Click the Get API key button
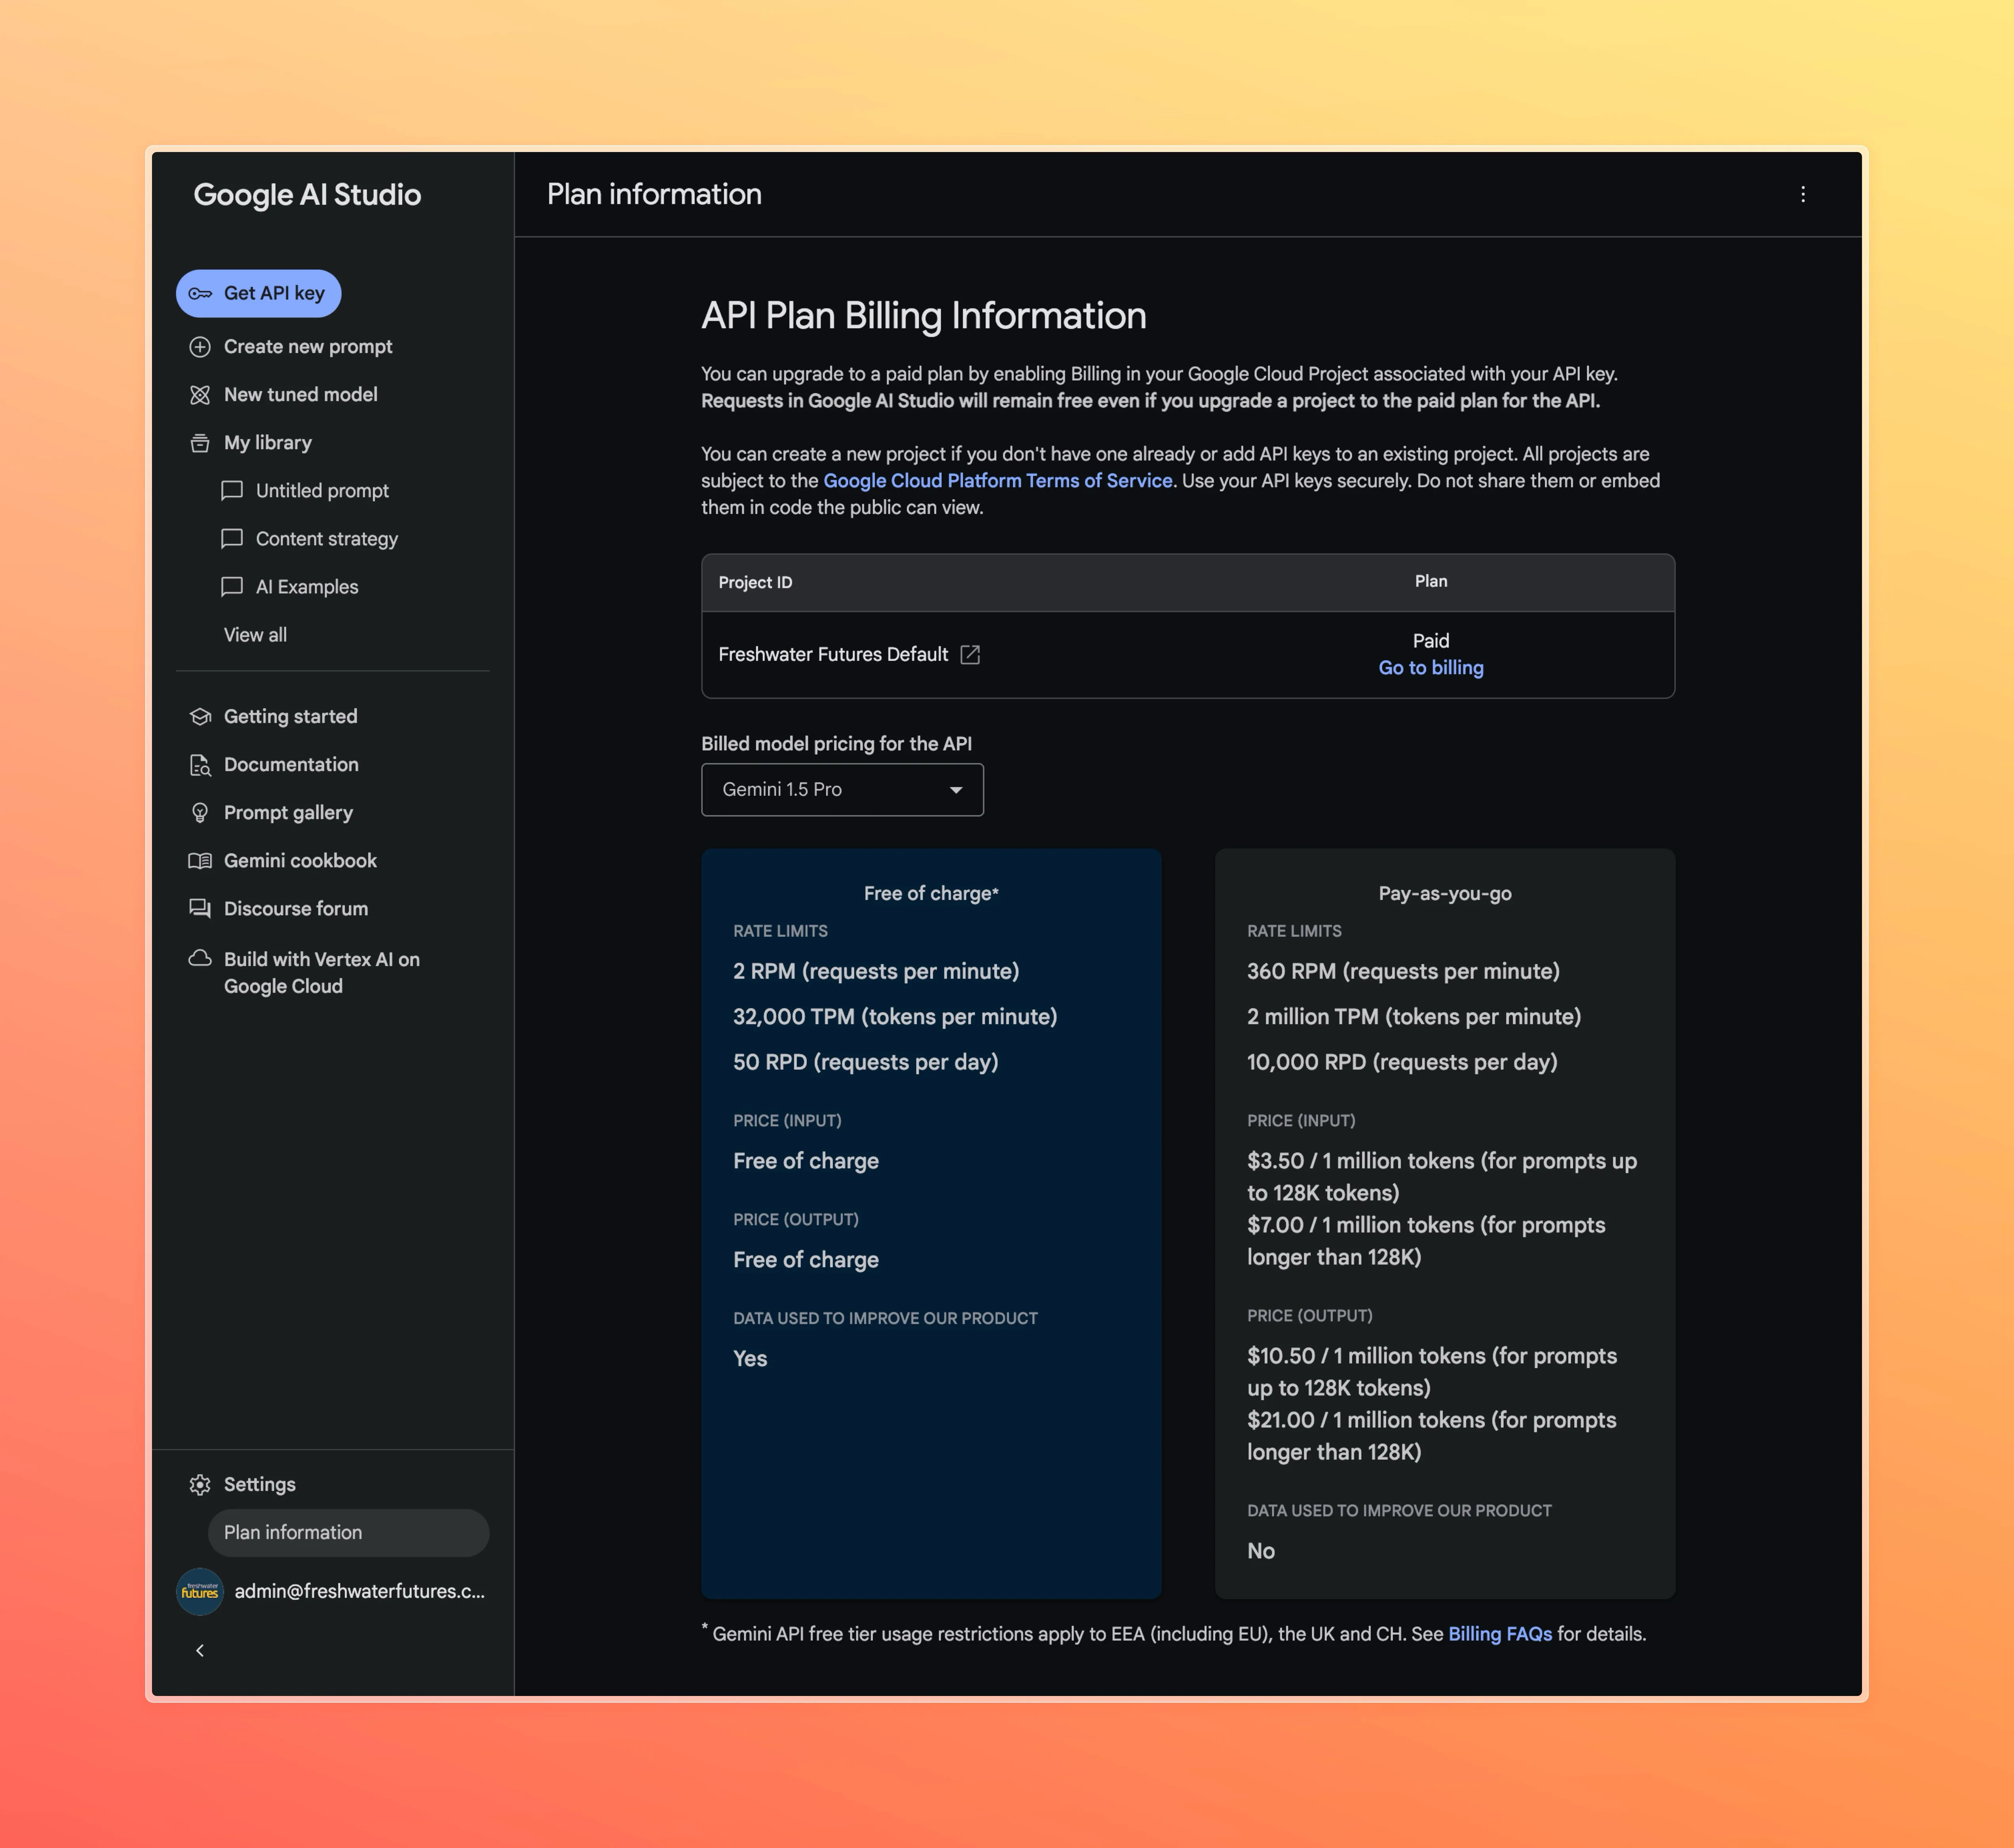This screenshot has width=2014, height=1848. click(x=258, y=293)
